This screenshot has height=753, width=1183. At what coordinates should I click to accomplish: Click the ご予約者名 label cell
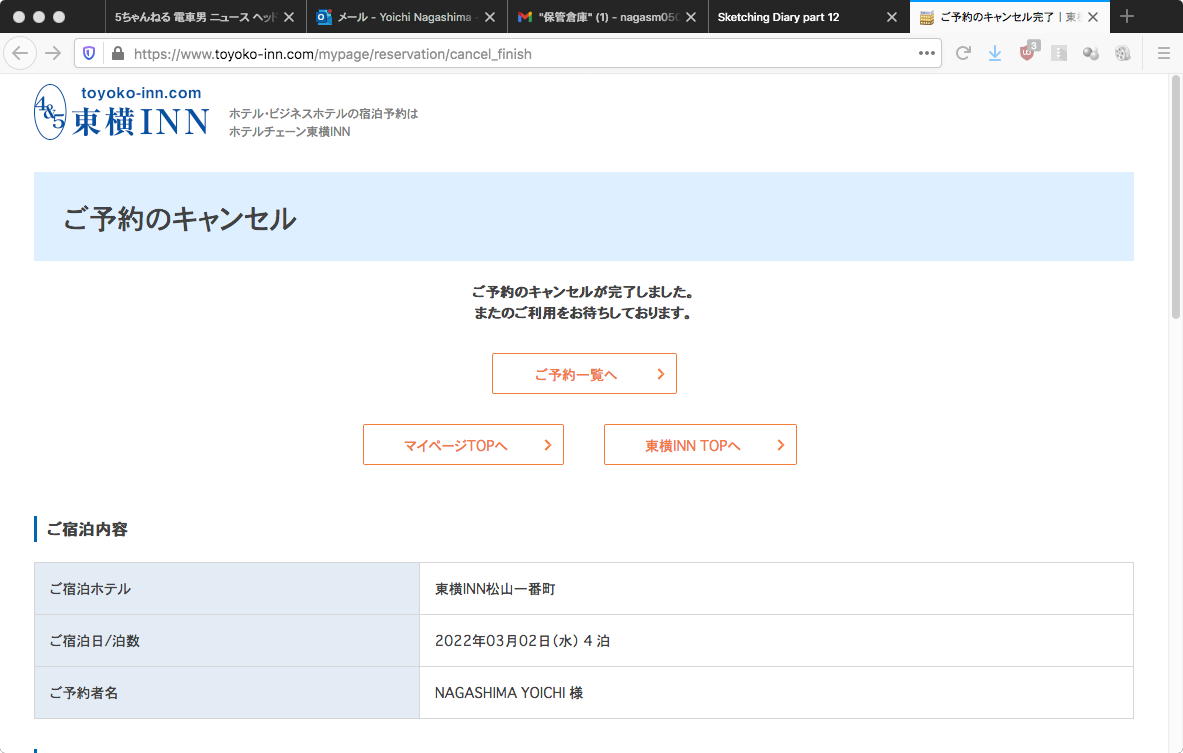[x=226, y=693]
